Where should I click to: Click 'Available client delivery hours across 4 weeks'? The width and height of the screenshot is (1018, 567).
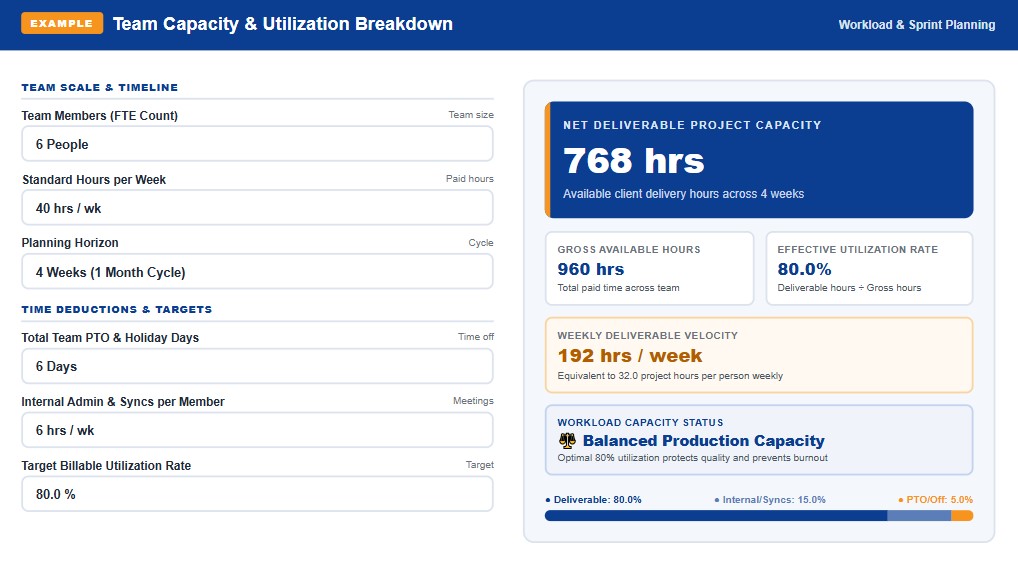683,194
